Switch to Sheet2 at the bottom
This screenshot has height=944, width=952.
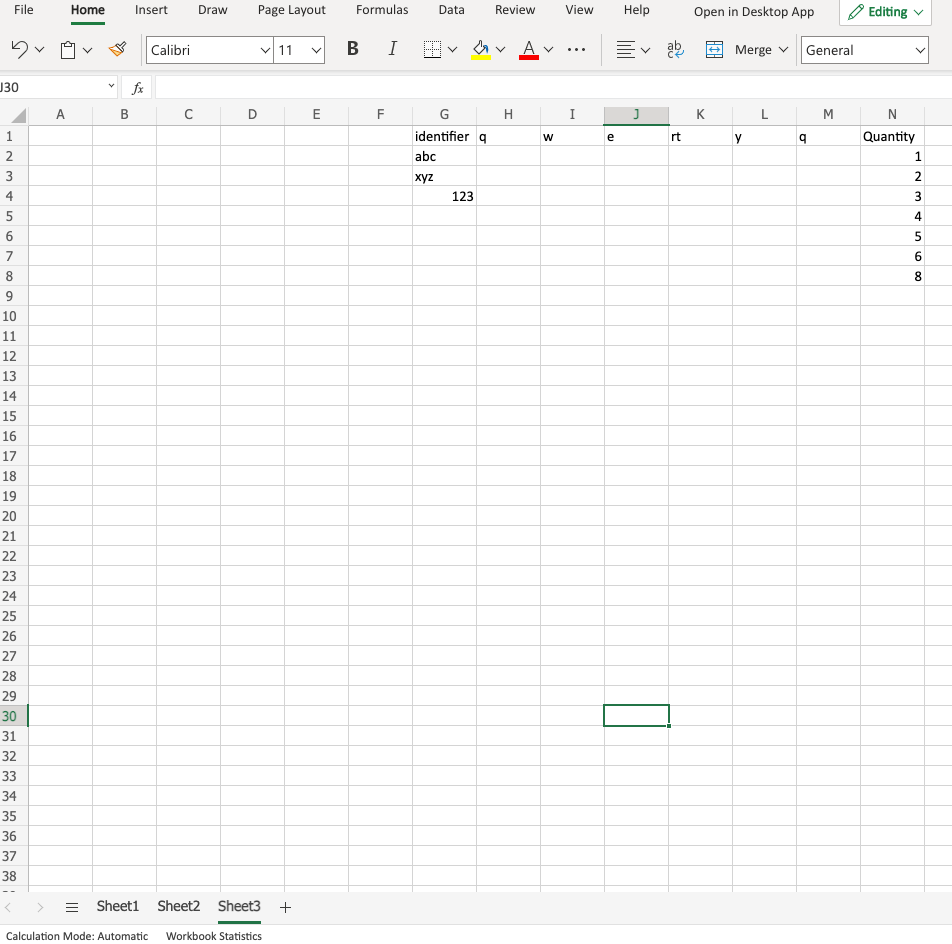(178, 906)
